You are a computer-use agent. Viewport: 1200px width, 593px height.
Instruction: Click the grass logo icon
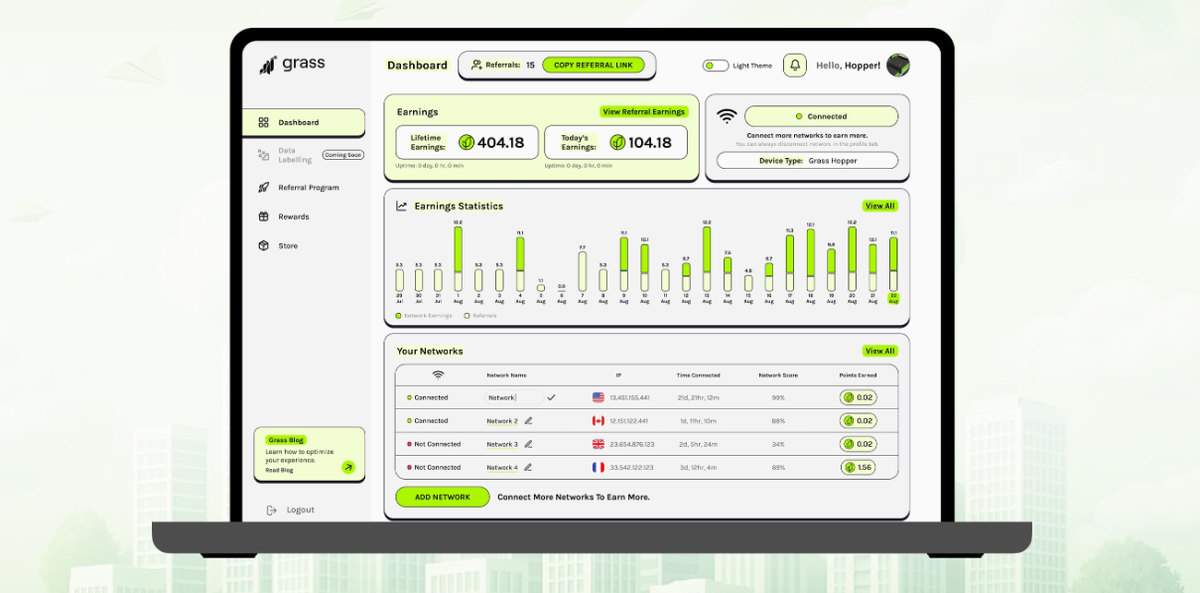[x=268, y=65]
